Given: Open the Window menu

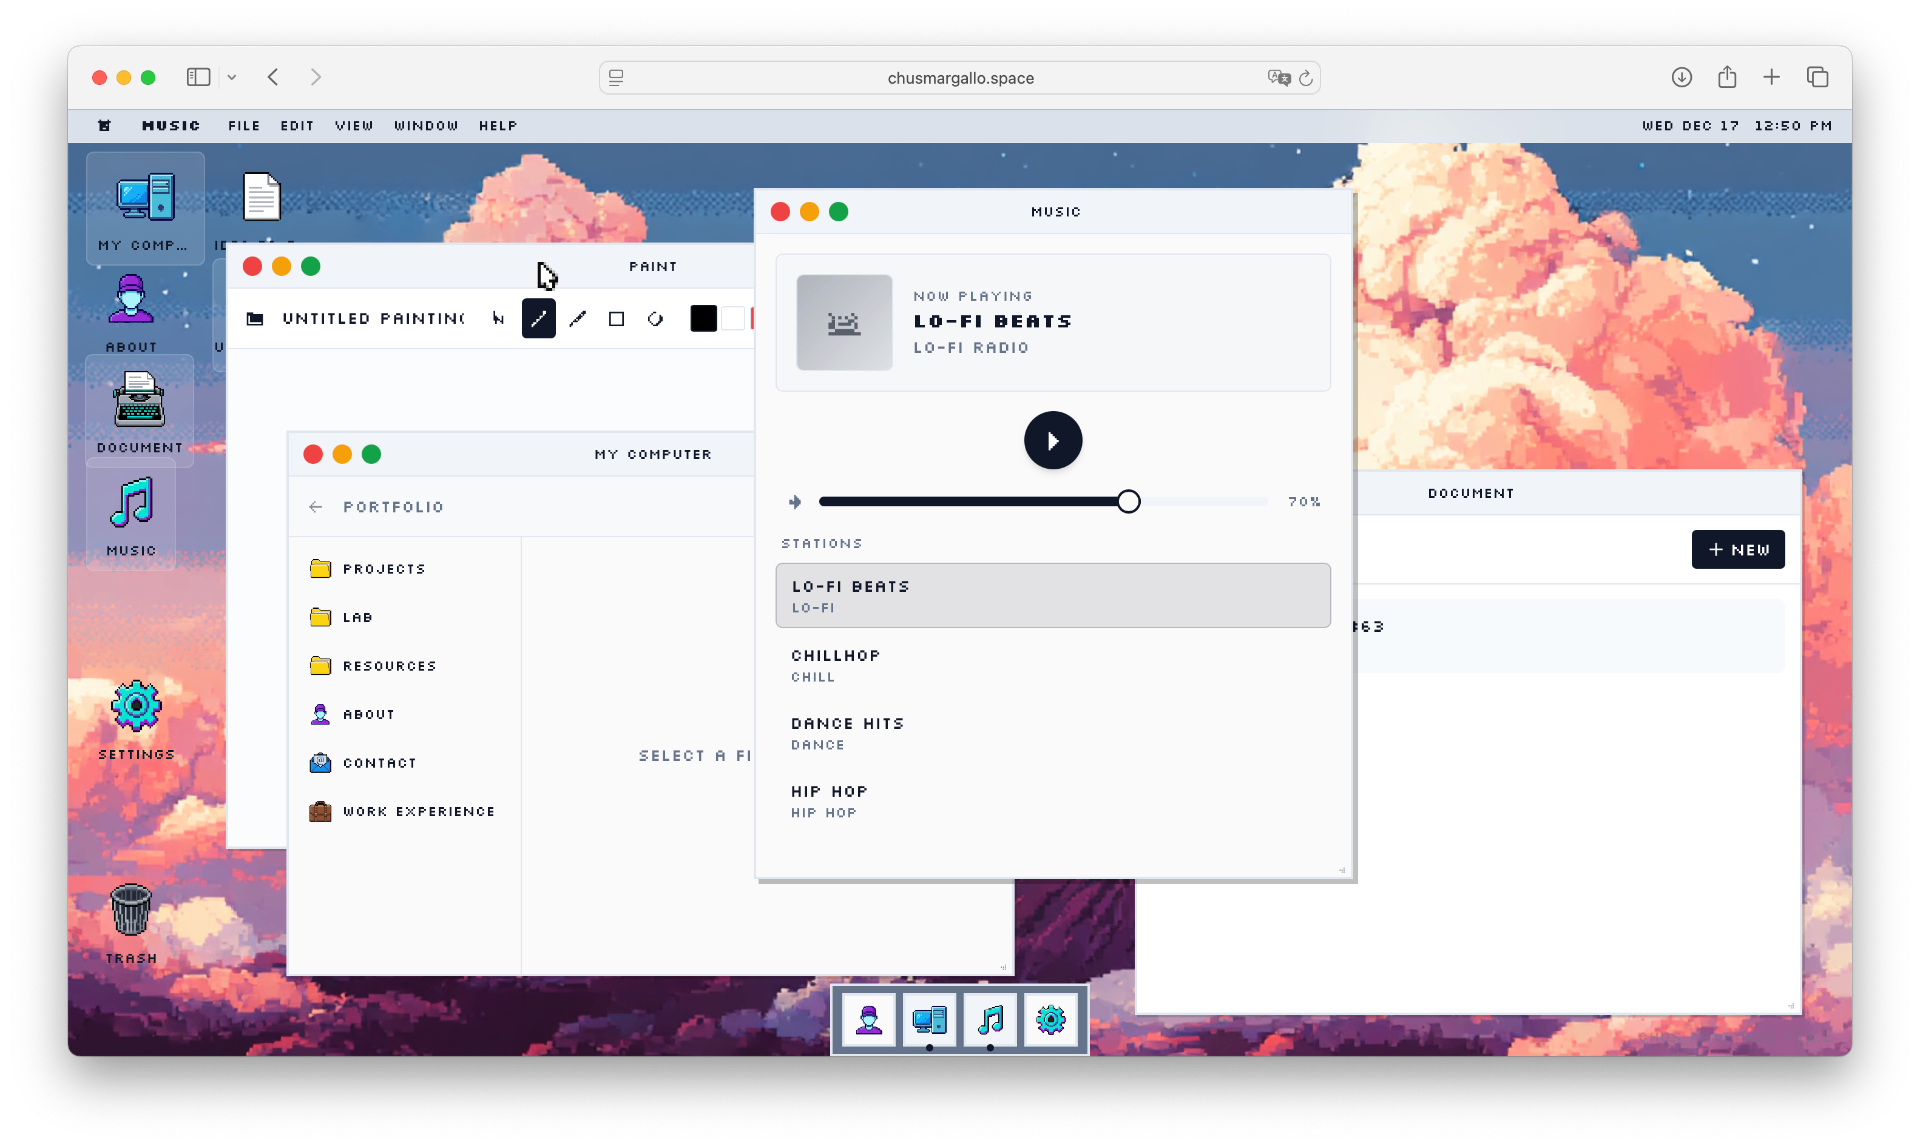Looking at the screenshot, I should [x=425, y=125].
